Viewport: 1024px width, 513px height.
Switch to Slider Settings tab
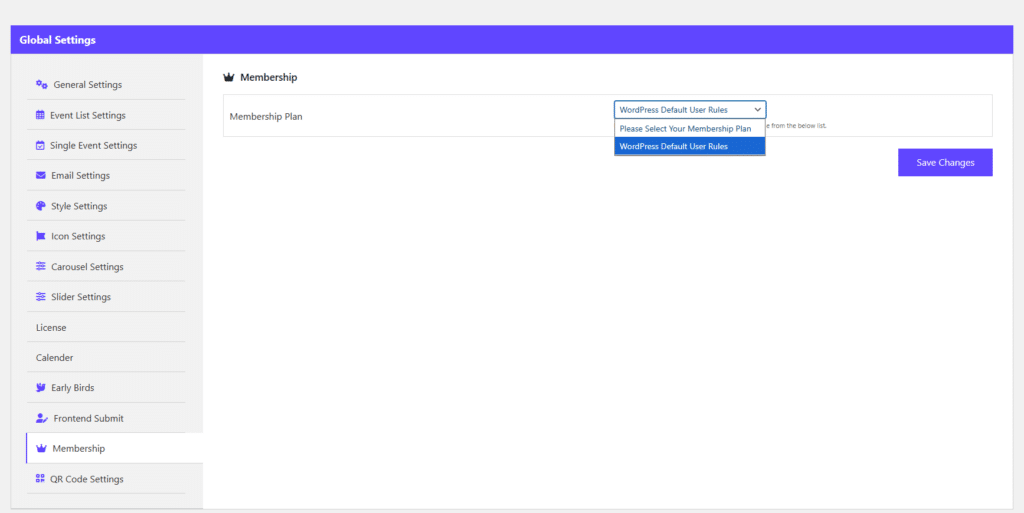(x=106, y=296)
